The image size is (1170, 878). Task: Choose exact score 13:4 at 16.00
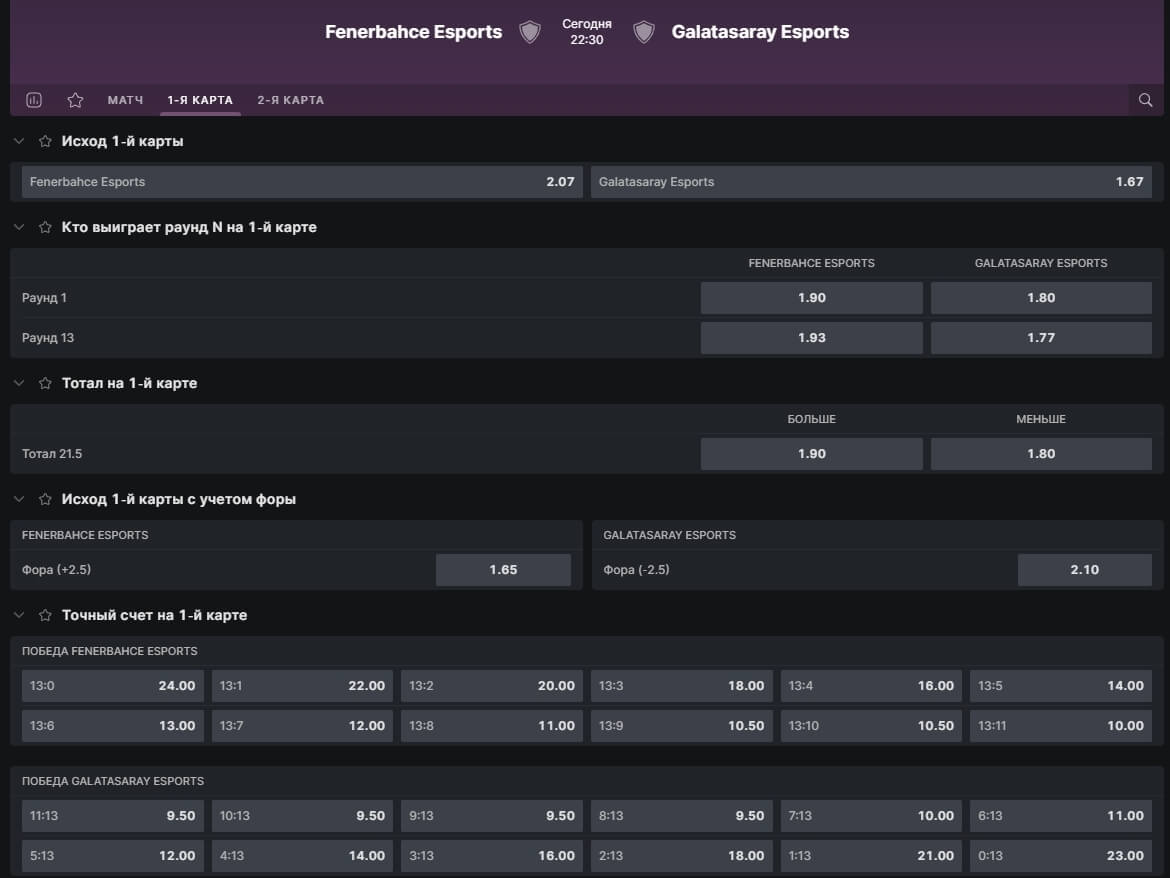pyautogui.click(x=871, y=686)
